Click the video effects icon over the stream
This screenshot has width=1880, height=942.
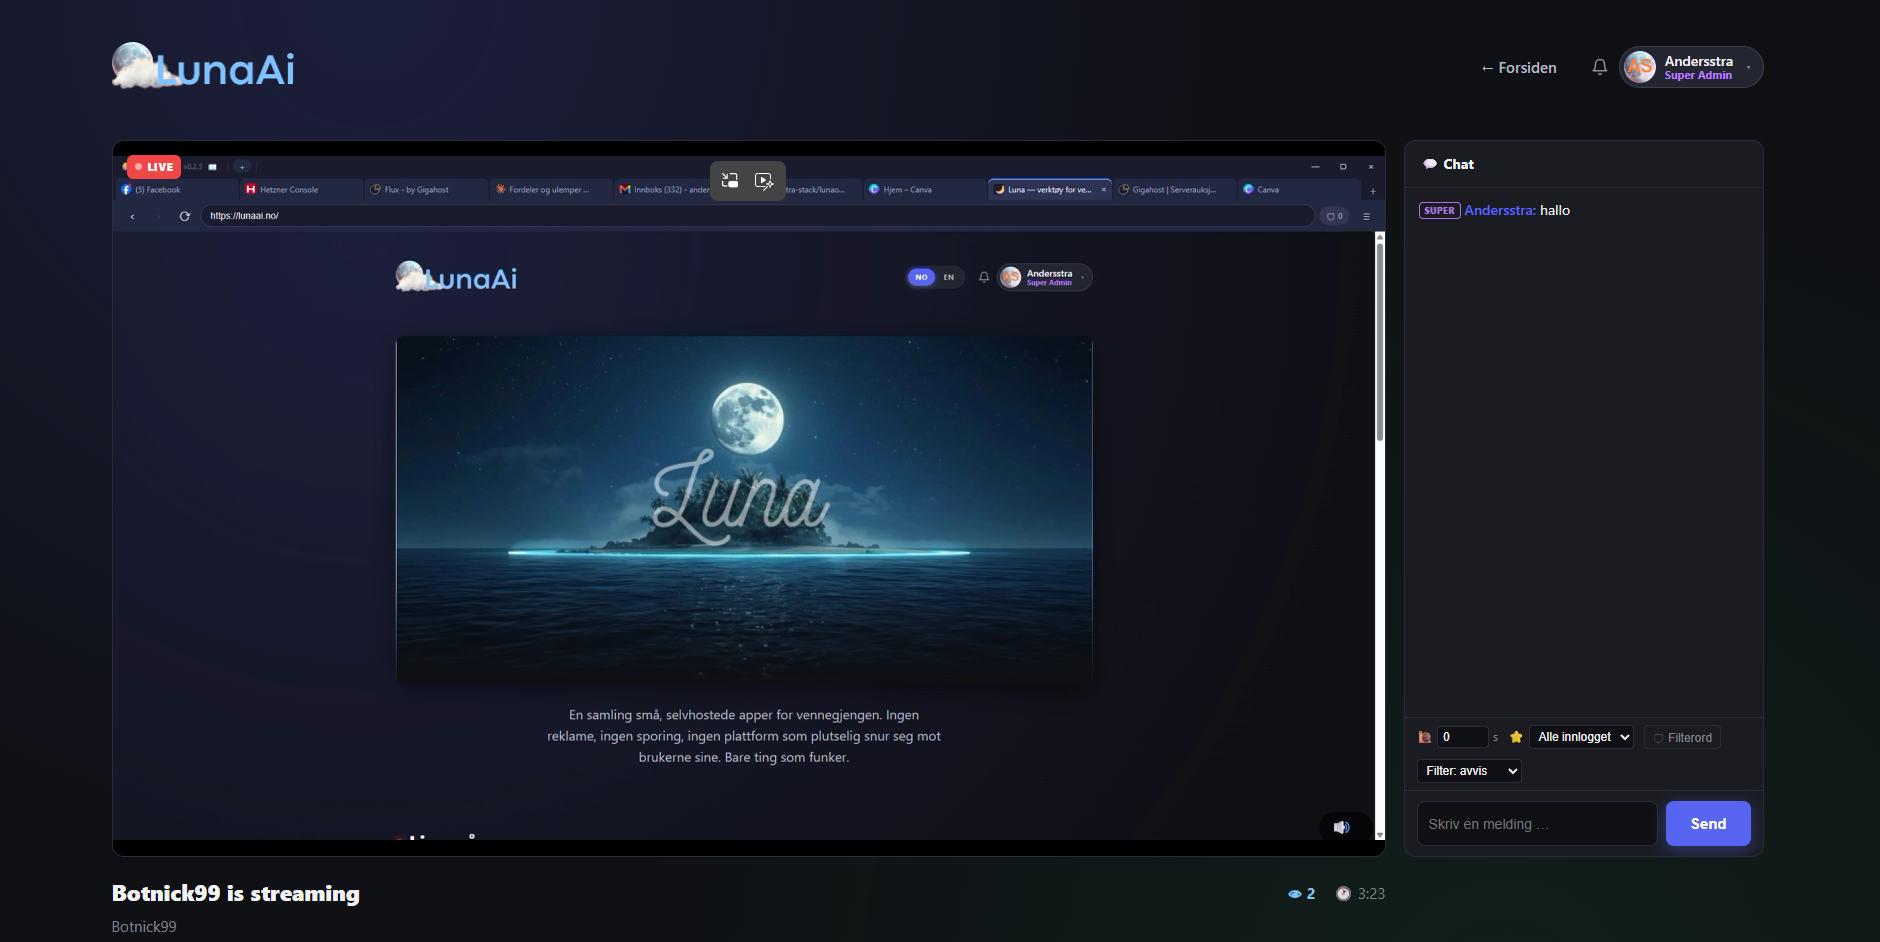(764, 181)
